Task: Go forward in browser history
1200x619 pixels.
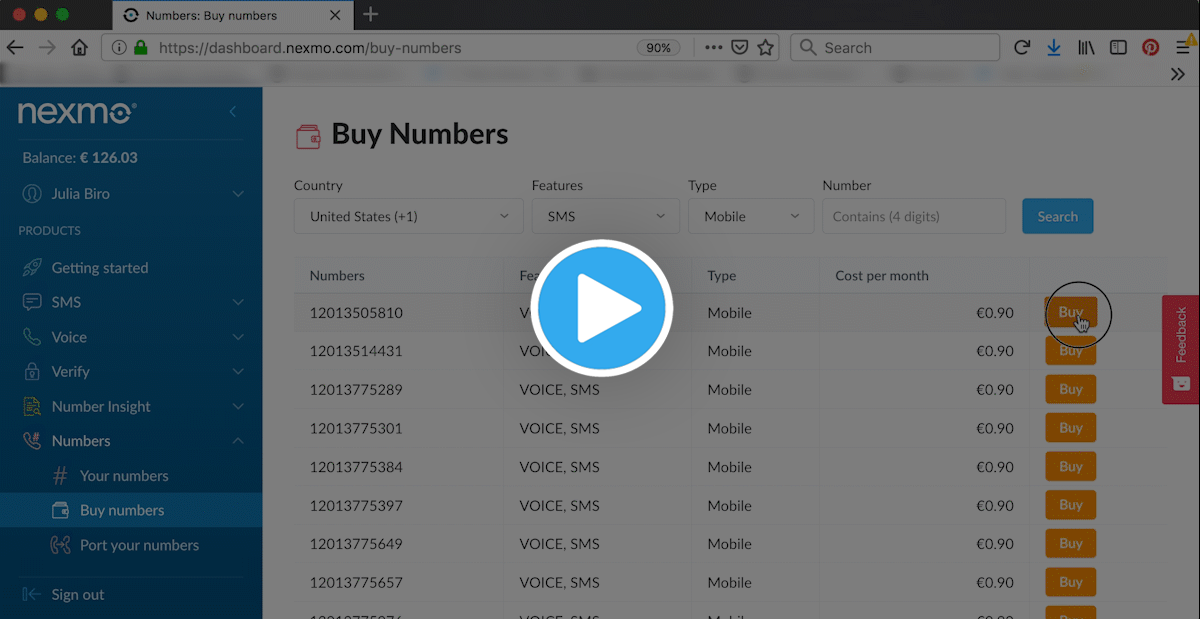Action: pyautogui.click(x=47, y=47)
